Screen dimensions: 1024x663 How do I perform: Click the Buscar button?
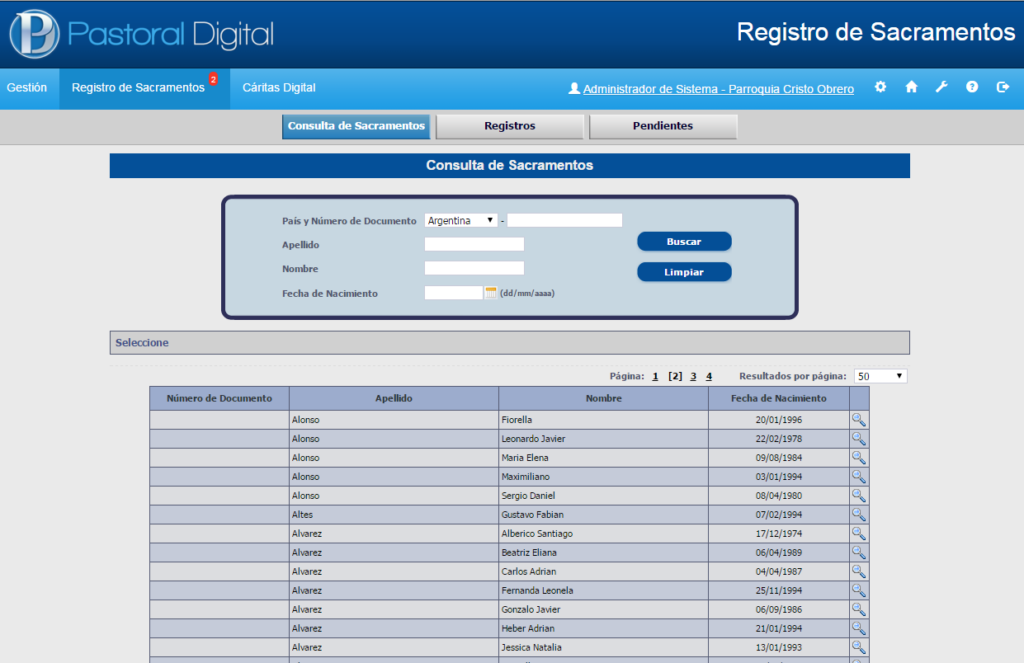684,241
